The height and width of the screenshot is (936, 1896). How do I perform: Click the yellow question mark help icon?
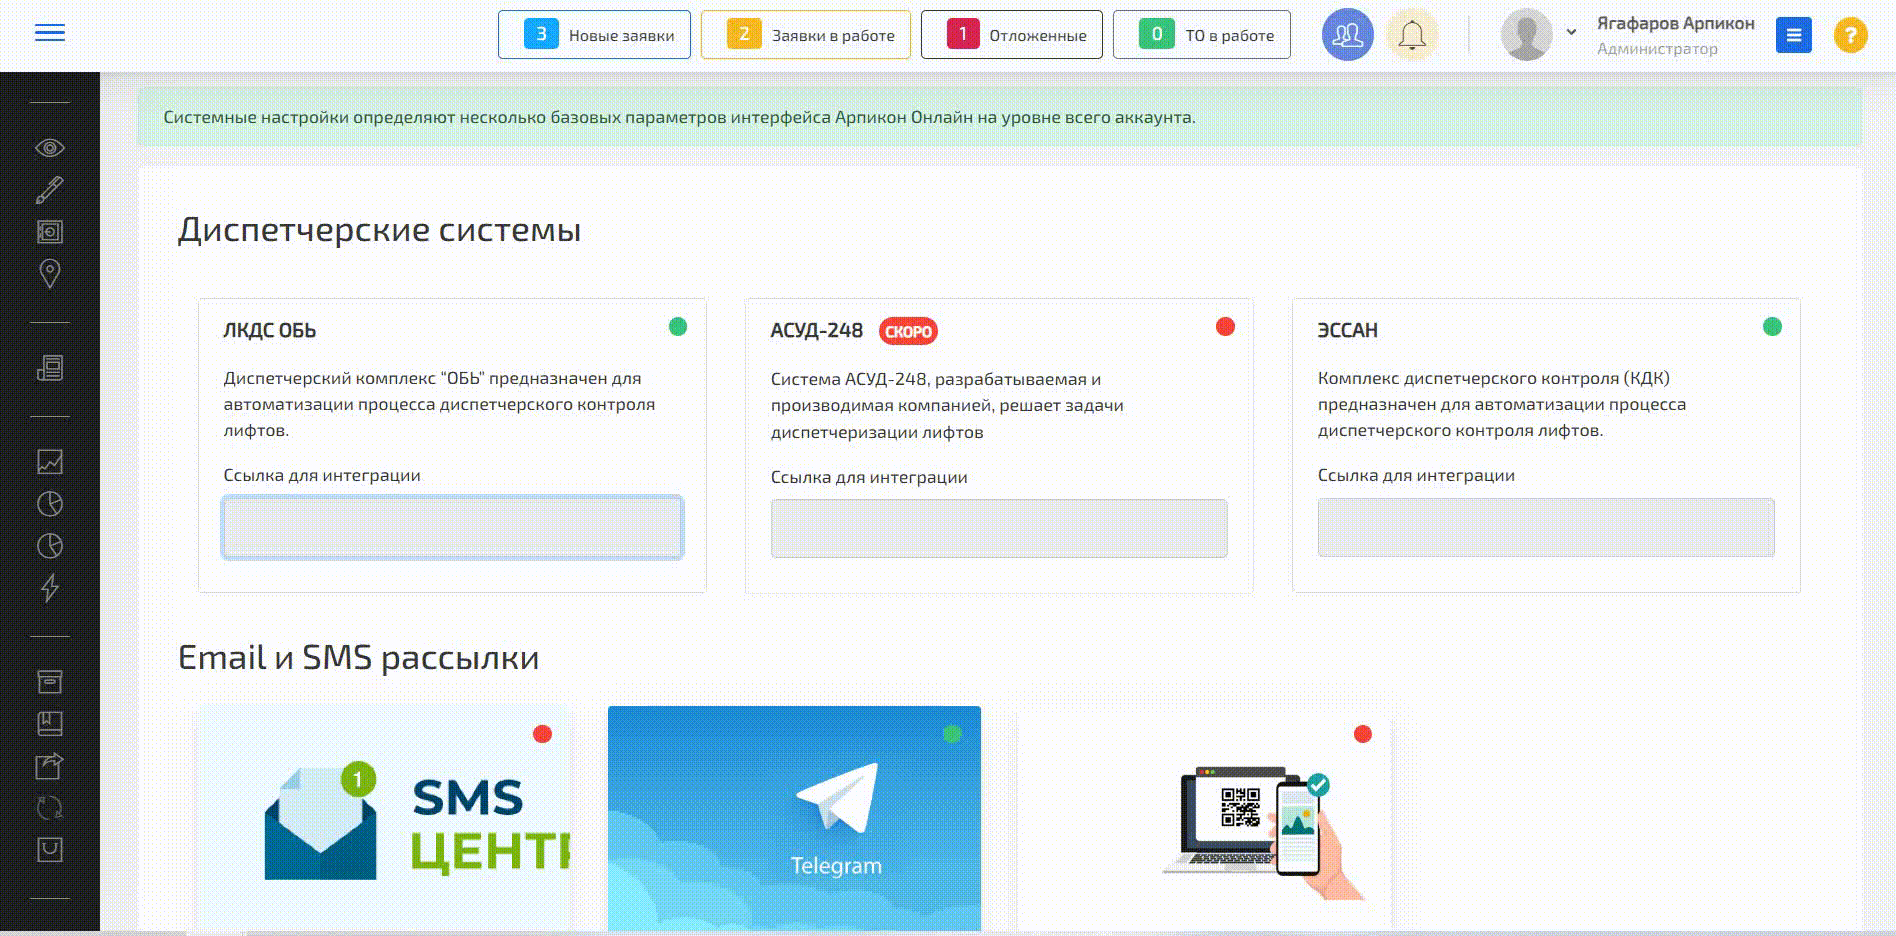click(x=1850, y=36)
